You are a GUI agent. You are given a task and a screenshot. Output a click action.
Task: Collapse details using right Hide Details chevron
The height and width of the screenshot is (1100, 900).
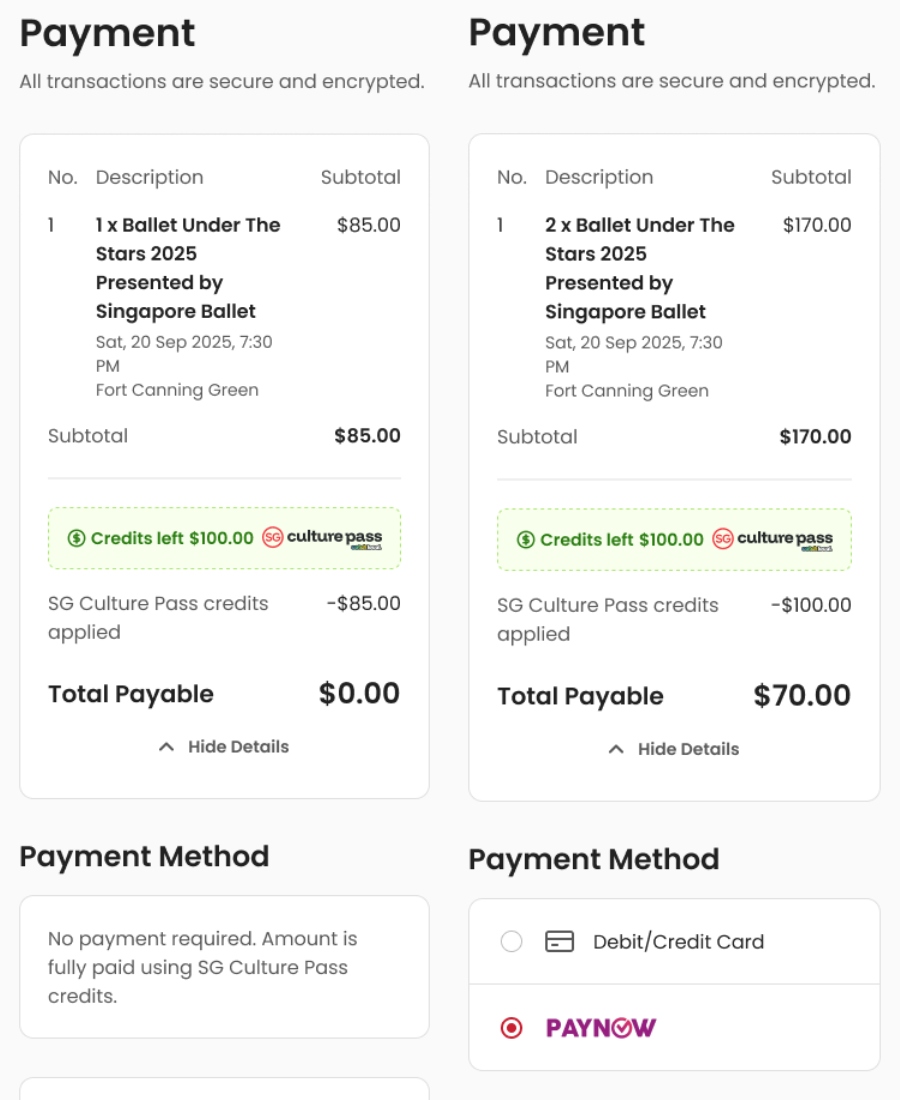coord(617,749)
